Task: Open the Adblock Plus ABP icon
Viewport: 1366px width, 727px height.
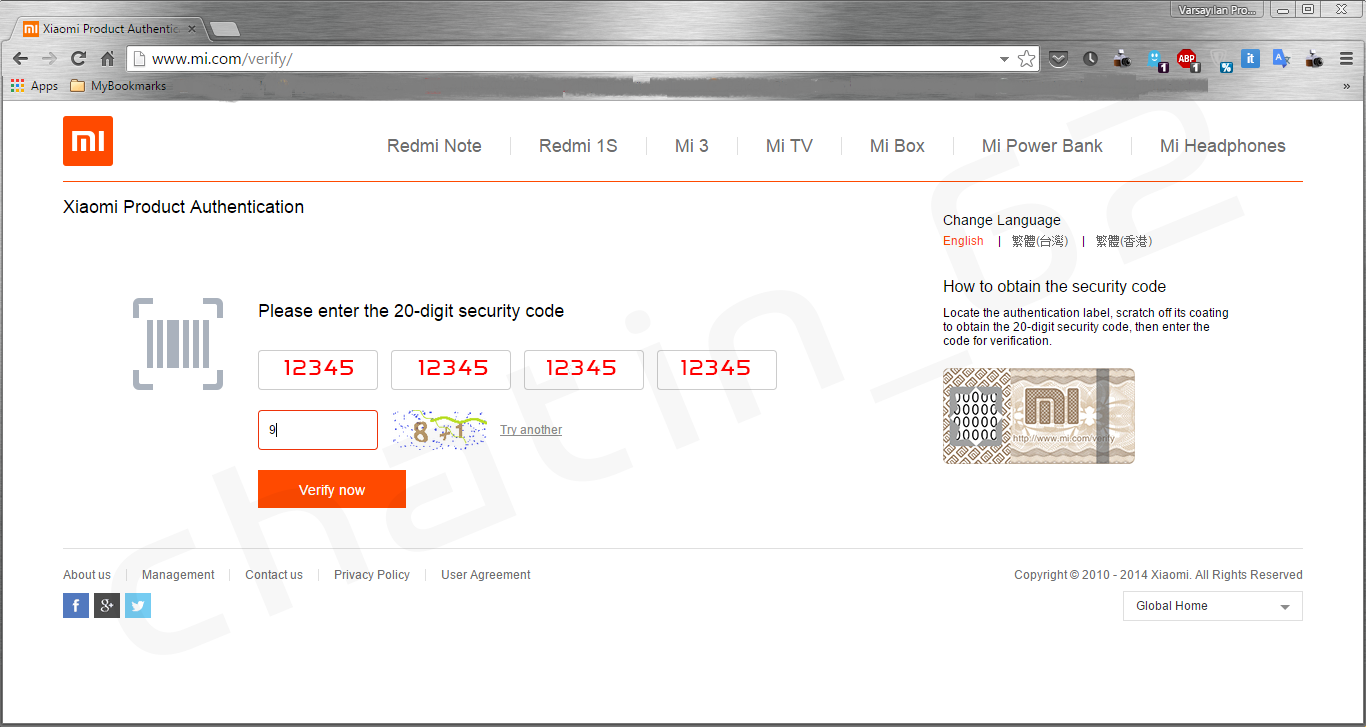Action: click(1188, 60)
